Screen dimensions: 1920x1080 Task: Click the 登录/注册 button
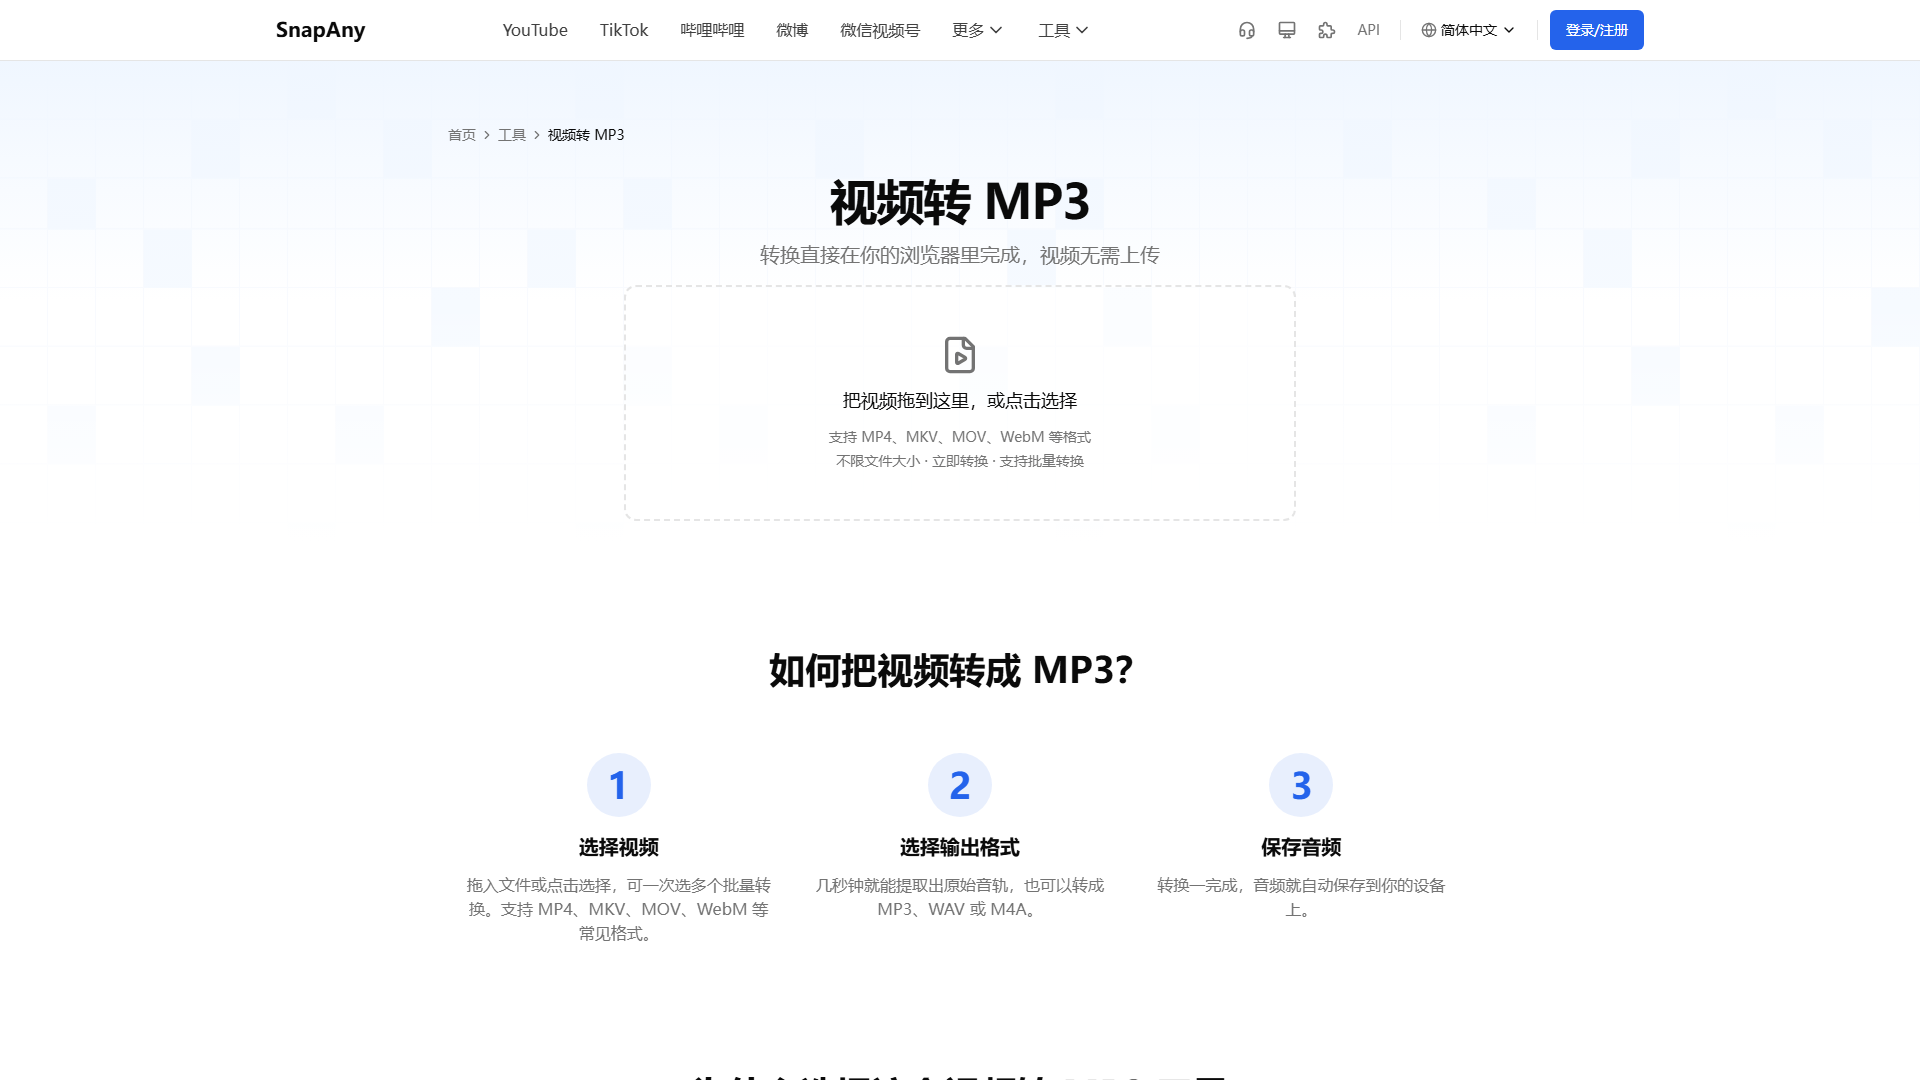pos(1597,30)
